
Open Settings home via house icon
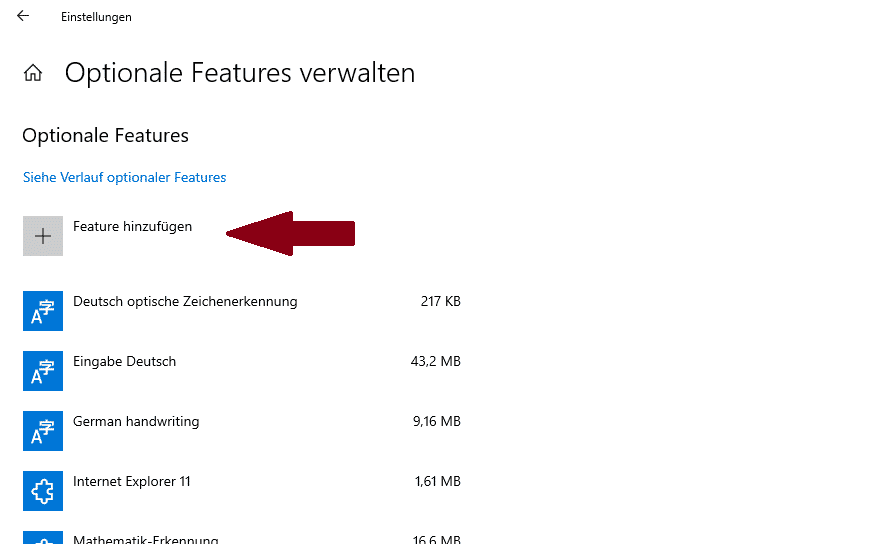(x=33, y=73)
